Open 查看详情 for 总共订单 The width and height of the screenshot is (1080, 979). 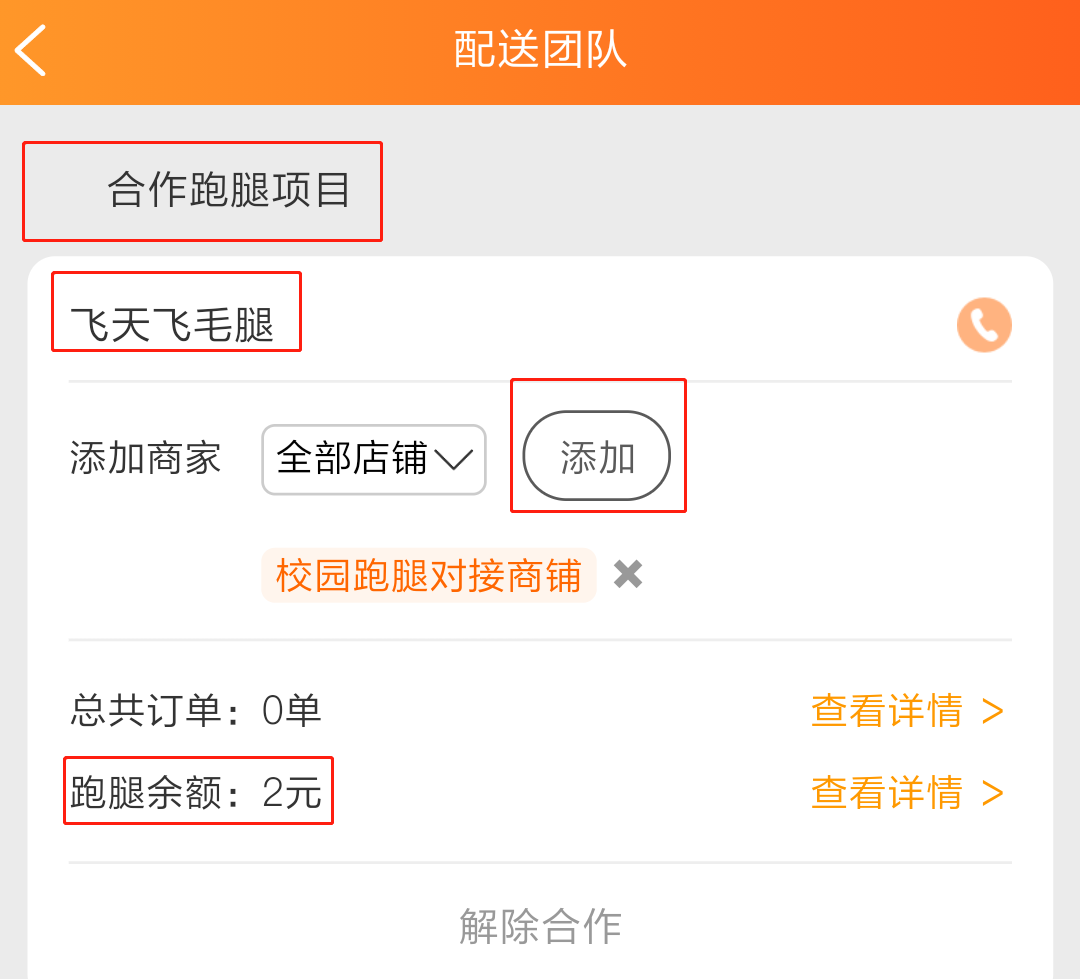pyautogui.click(x=906, y=711)
